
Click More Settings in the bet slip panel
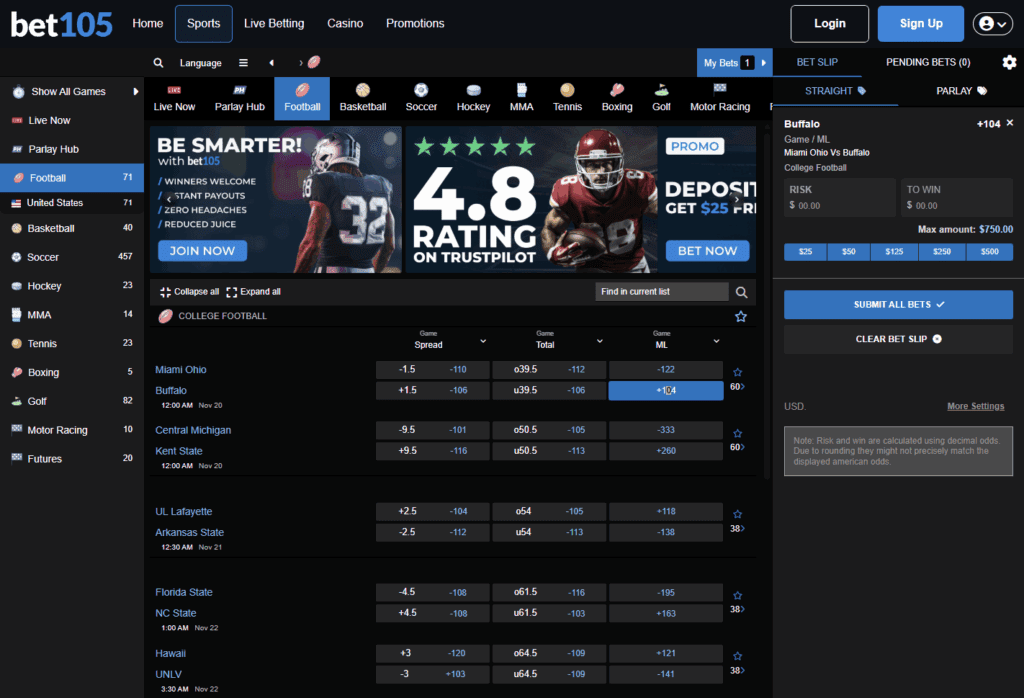(x=975, y=406)
